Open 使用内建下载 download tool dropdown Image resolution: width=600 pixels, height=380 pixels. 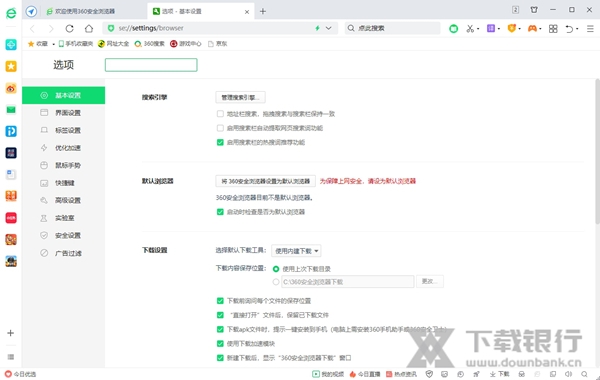pos(296,251)
